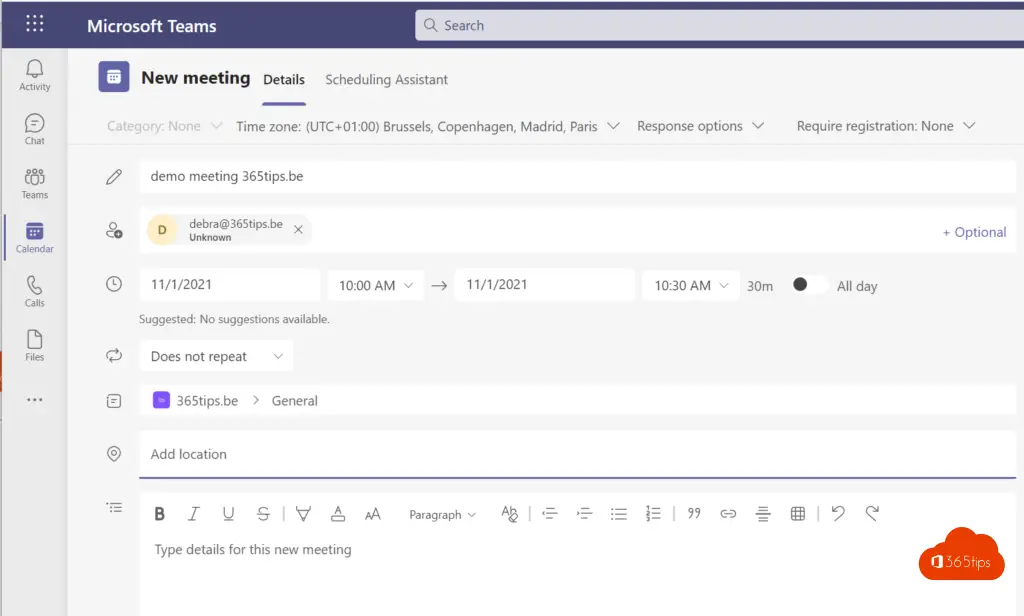The height and width of the screenshot is (616, 1024).
Task: Click the Insert link icon
Action: 728,514
